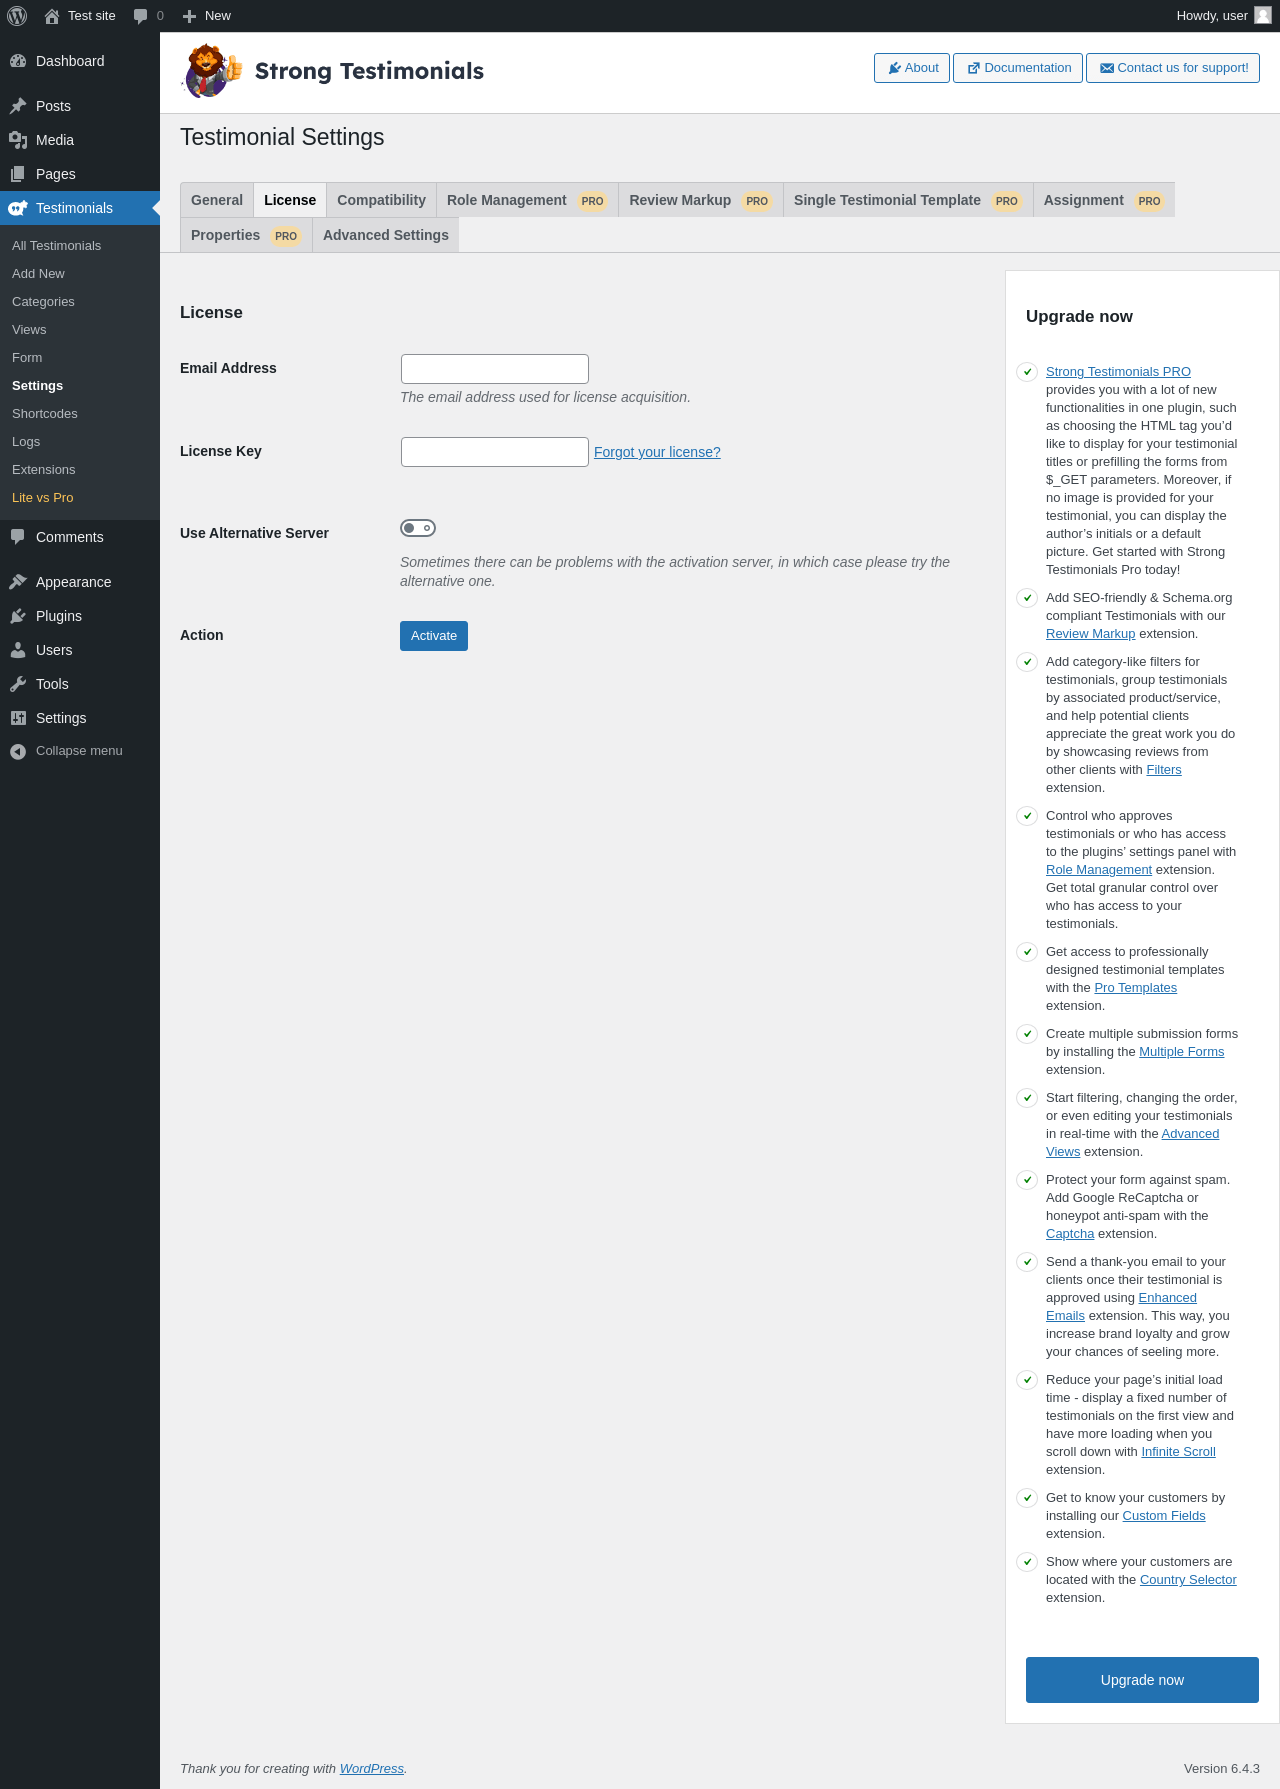1280x1789 pixels.
Task: Click the Collapse menu arrow icon
Action: pyautogui.click(x=18, y=751)
